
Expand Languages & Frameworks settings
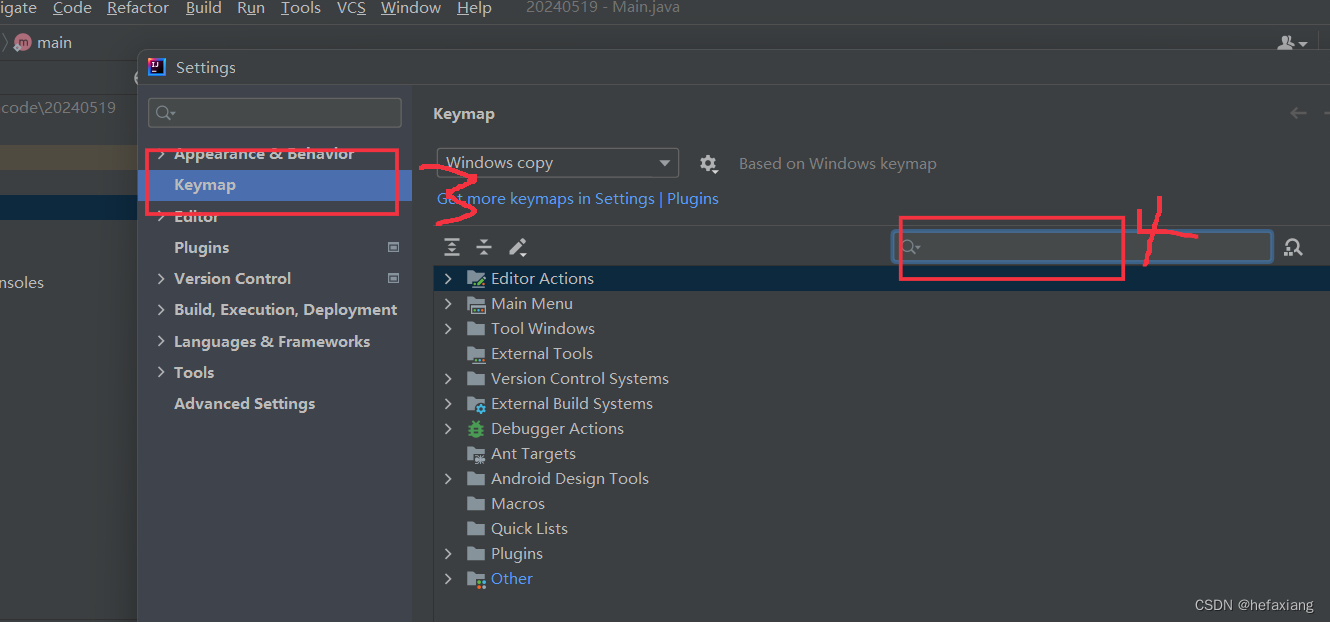point(161,341)
